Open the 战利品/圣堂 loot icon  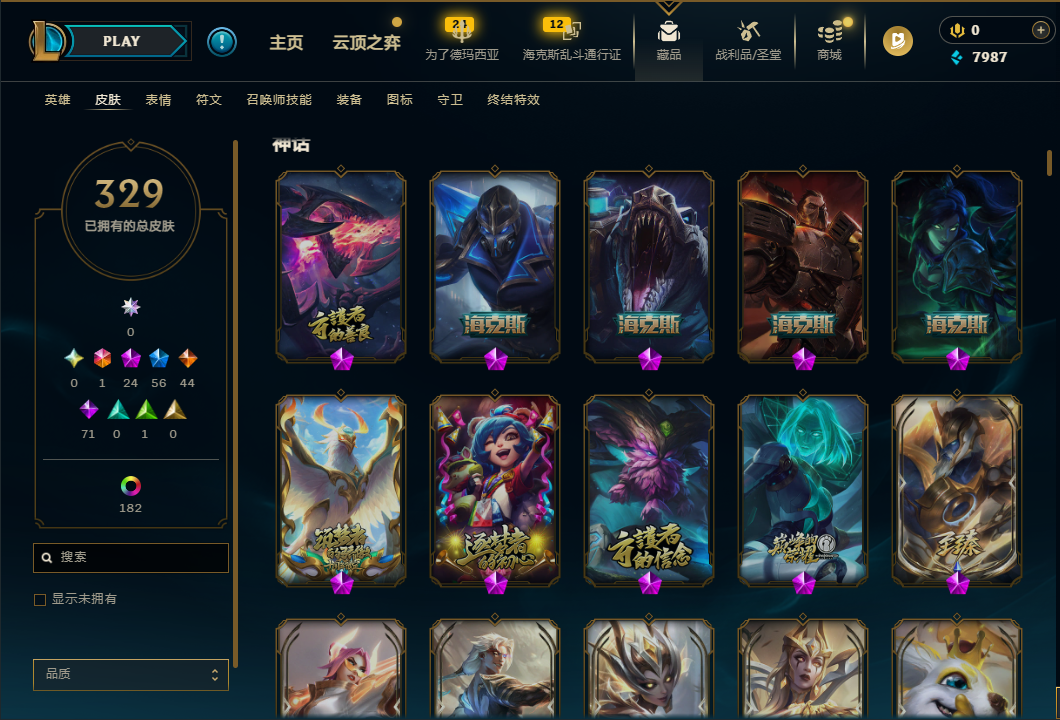click(748, 31)
